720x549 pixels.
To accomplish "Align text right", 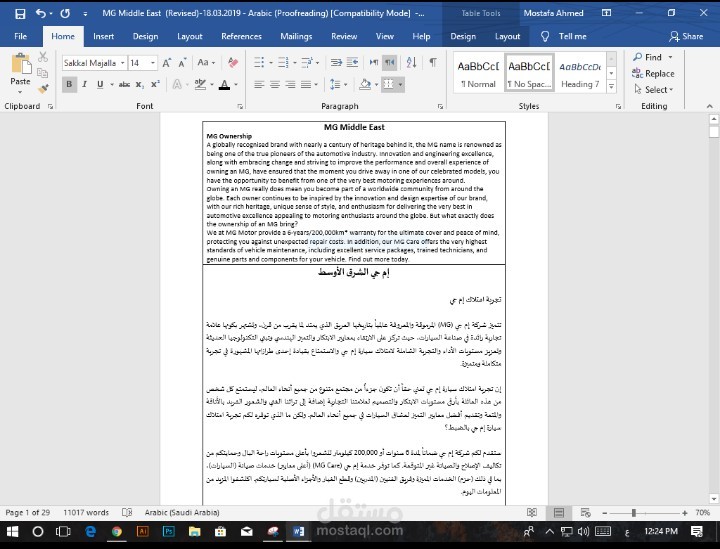I will (290, 84).
